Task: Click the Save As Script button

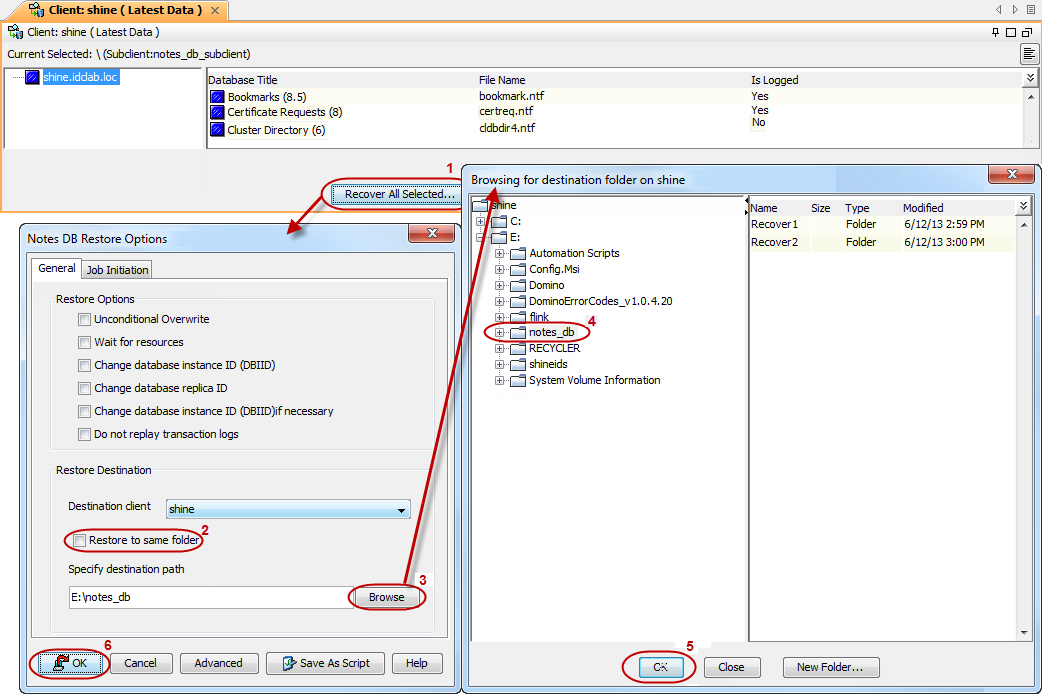Action: [x=325, y=663]
